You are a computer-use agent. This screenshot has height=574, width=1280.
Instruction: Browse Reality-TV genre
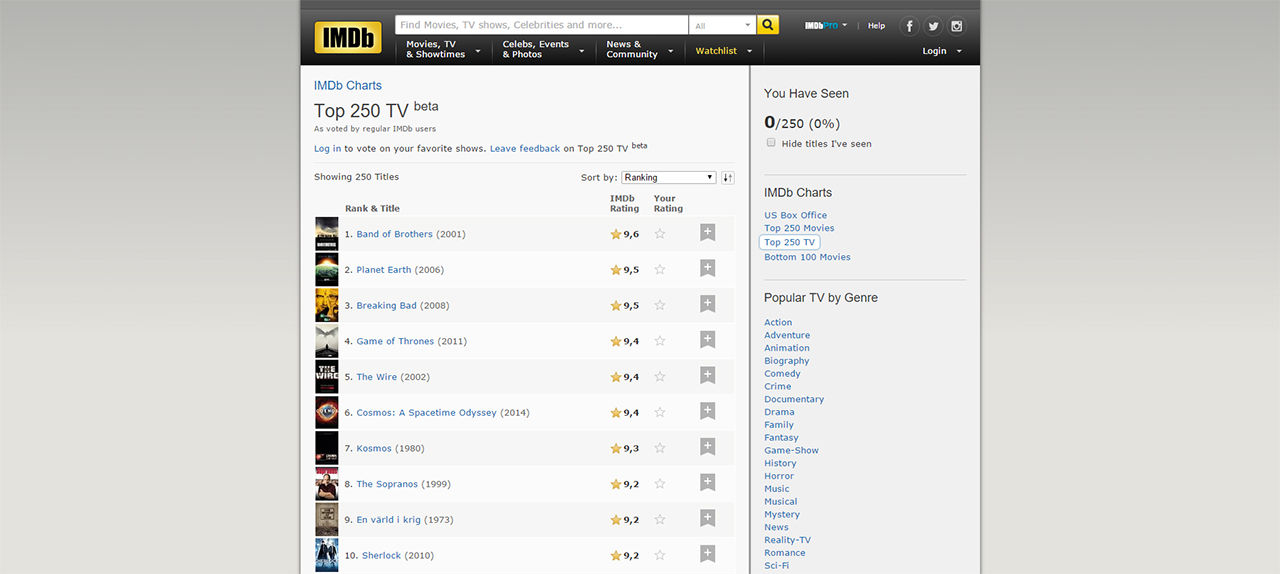point(788,540)
